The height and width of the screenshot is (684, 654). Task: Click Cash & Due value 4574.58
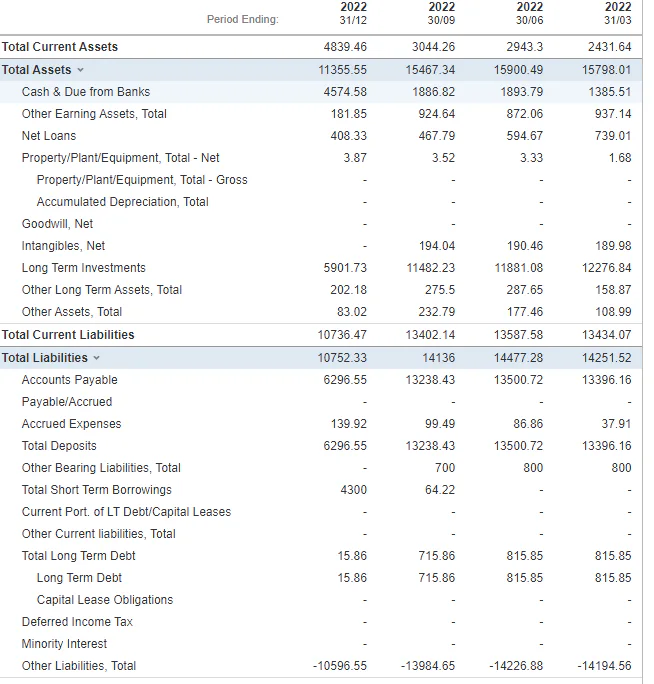click(x=345, y=92)
